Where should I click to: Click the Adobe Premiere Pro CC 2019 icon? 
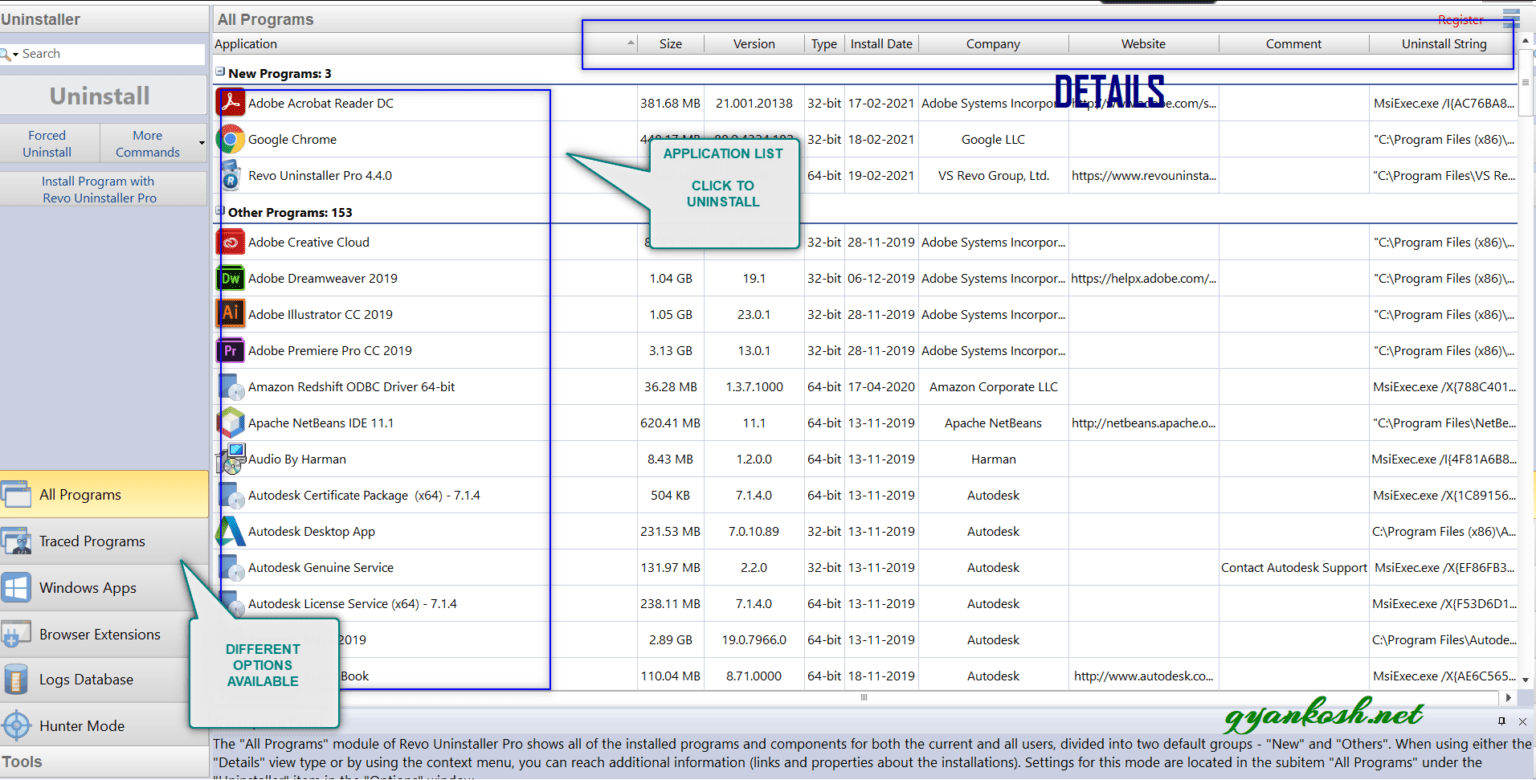click(x=232, y=350)
